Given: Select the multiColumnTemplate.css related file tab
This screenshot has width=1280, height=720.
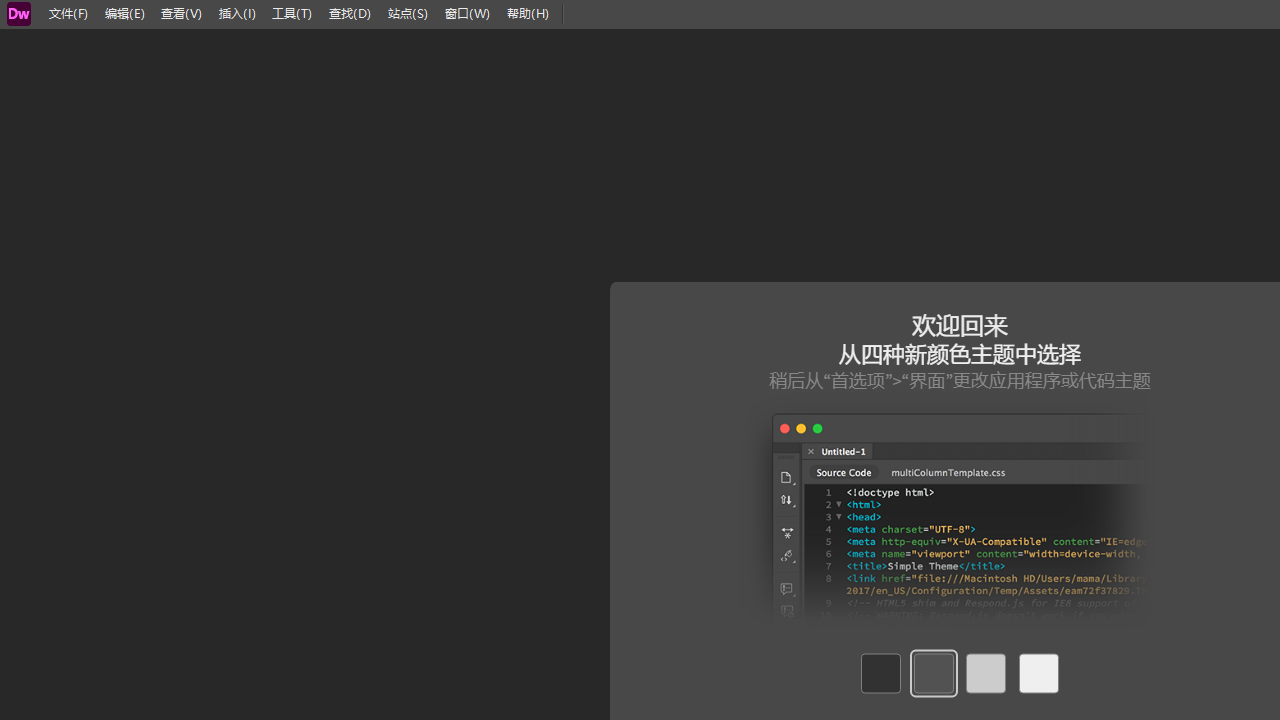Looking at the screenshot, I should 947,472.
